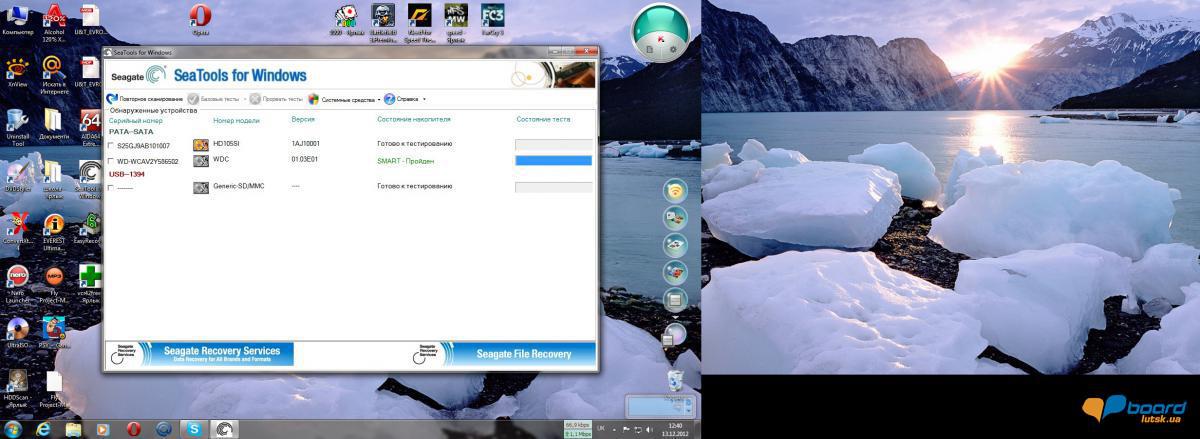The image size is (1200, 439).
Task: Check the S25GJ9AB101007 drive checkbox
Action: coord(111,146)
